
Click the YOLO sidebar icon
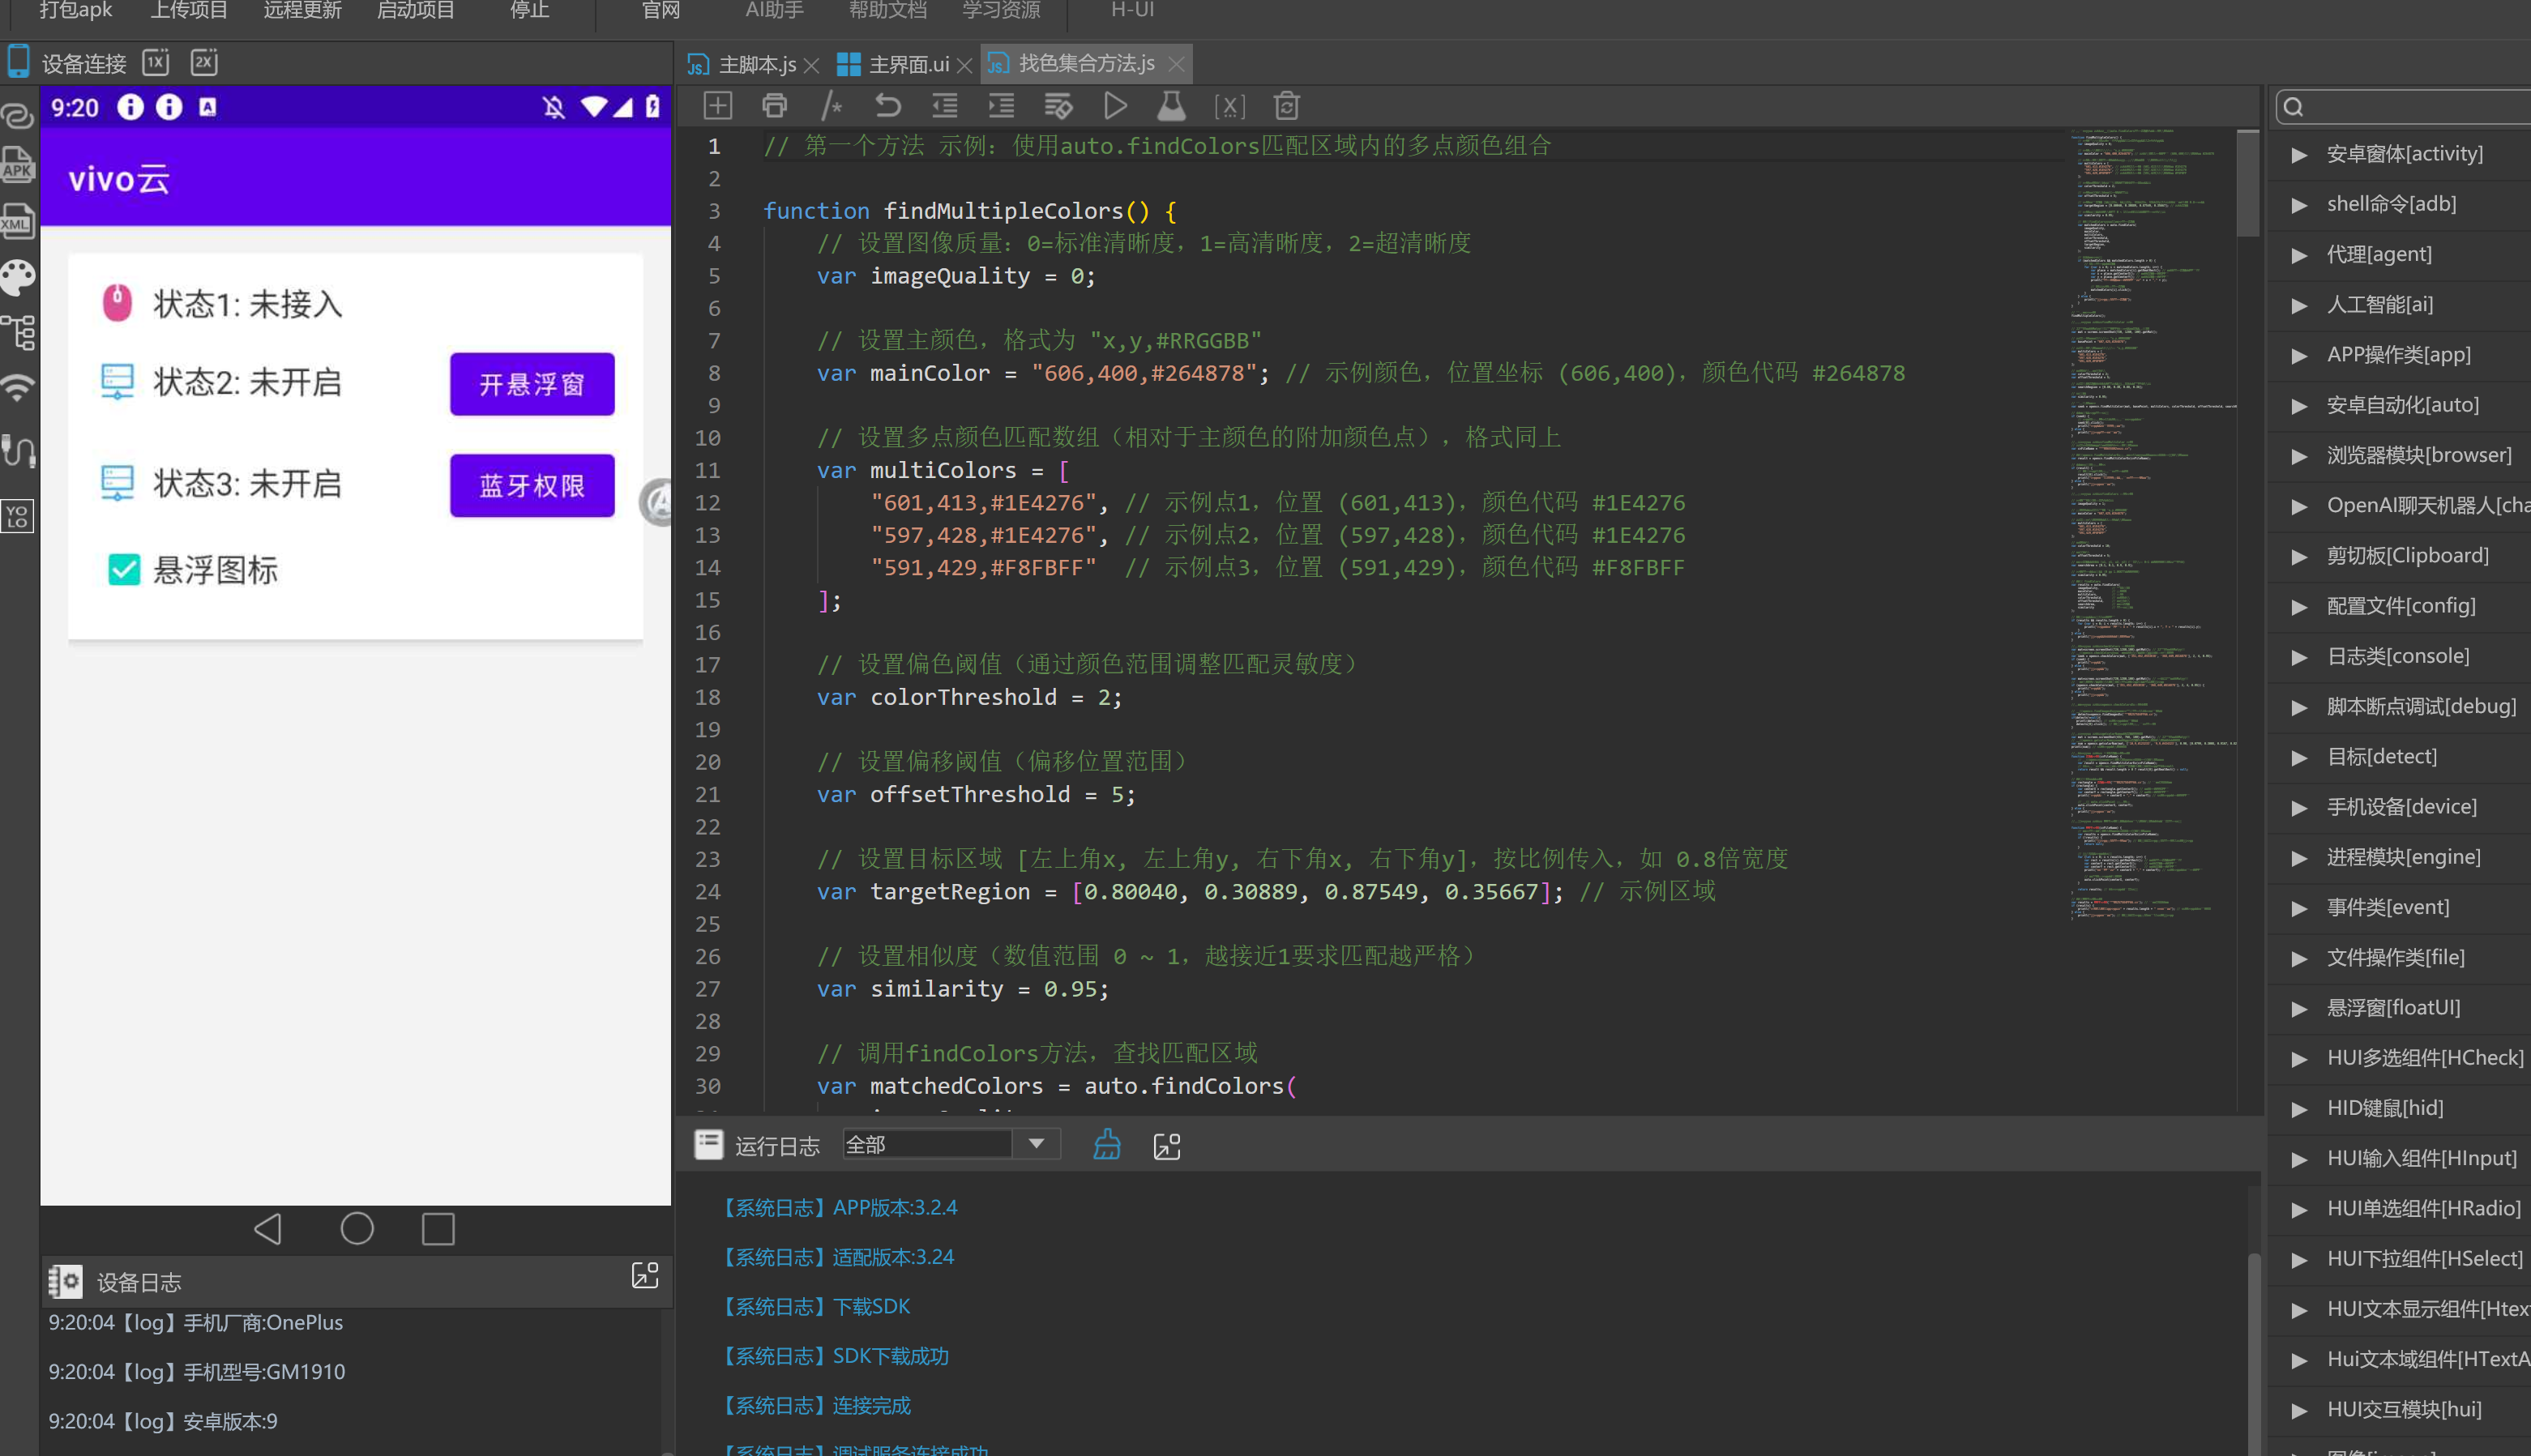tap(18, 516)
